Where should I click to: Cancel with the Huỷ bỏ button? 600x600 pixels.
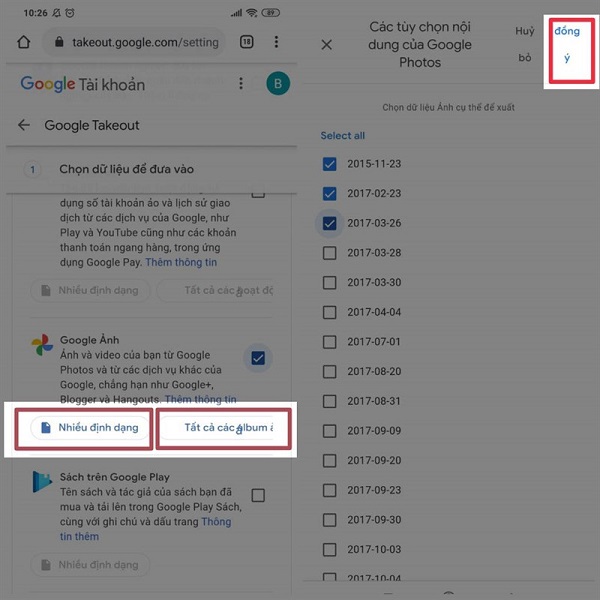(525, 44)
